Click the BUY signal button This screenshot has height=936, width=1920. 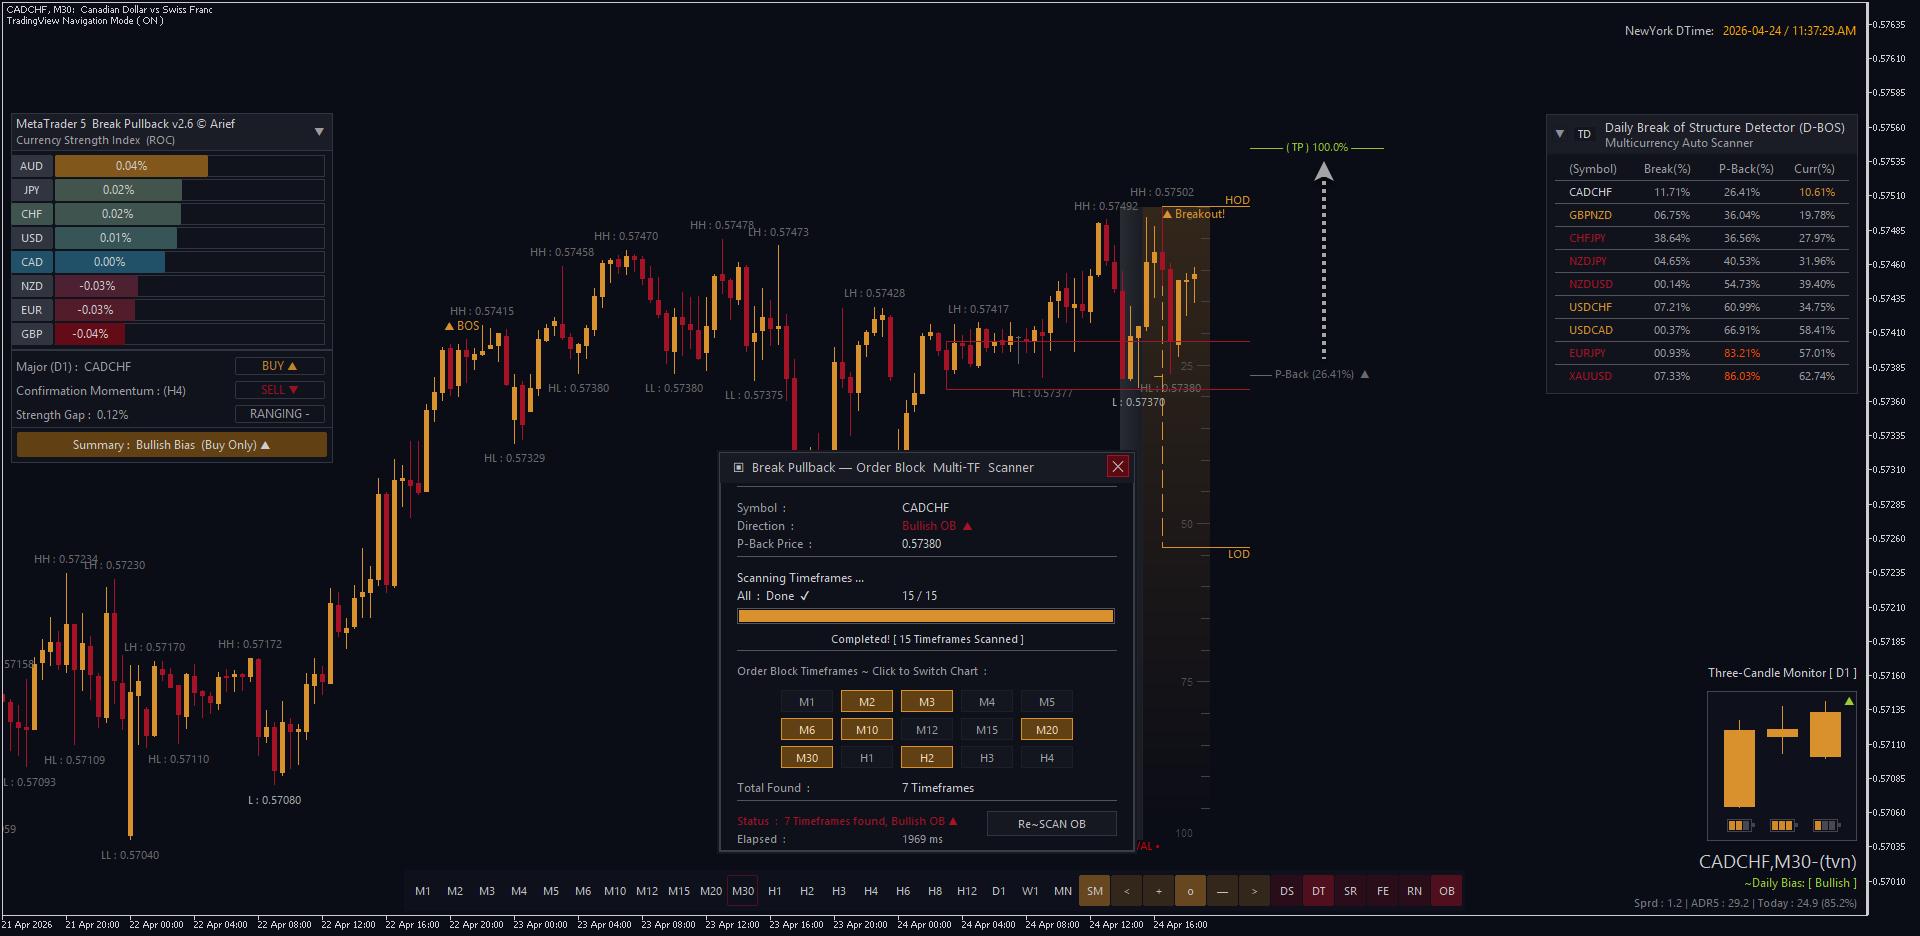click(x=280, y=366)
